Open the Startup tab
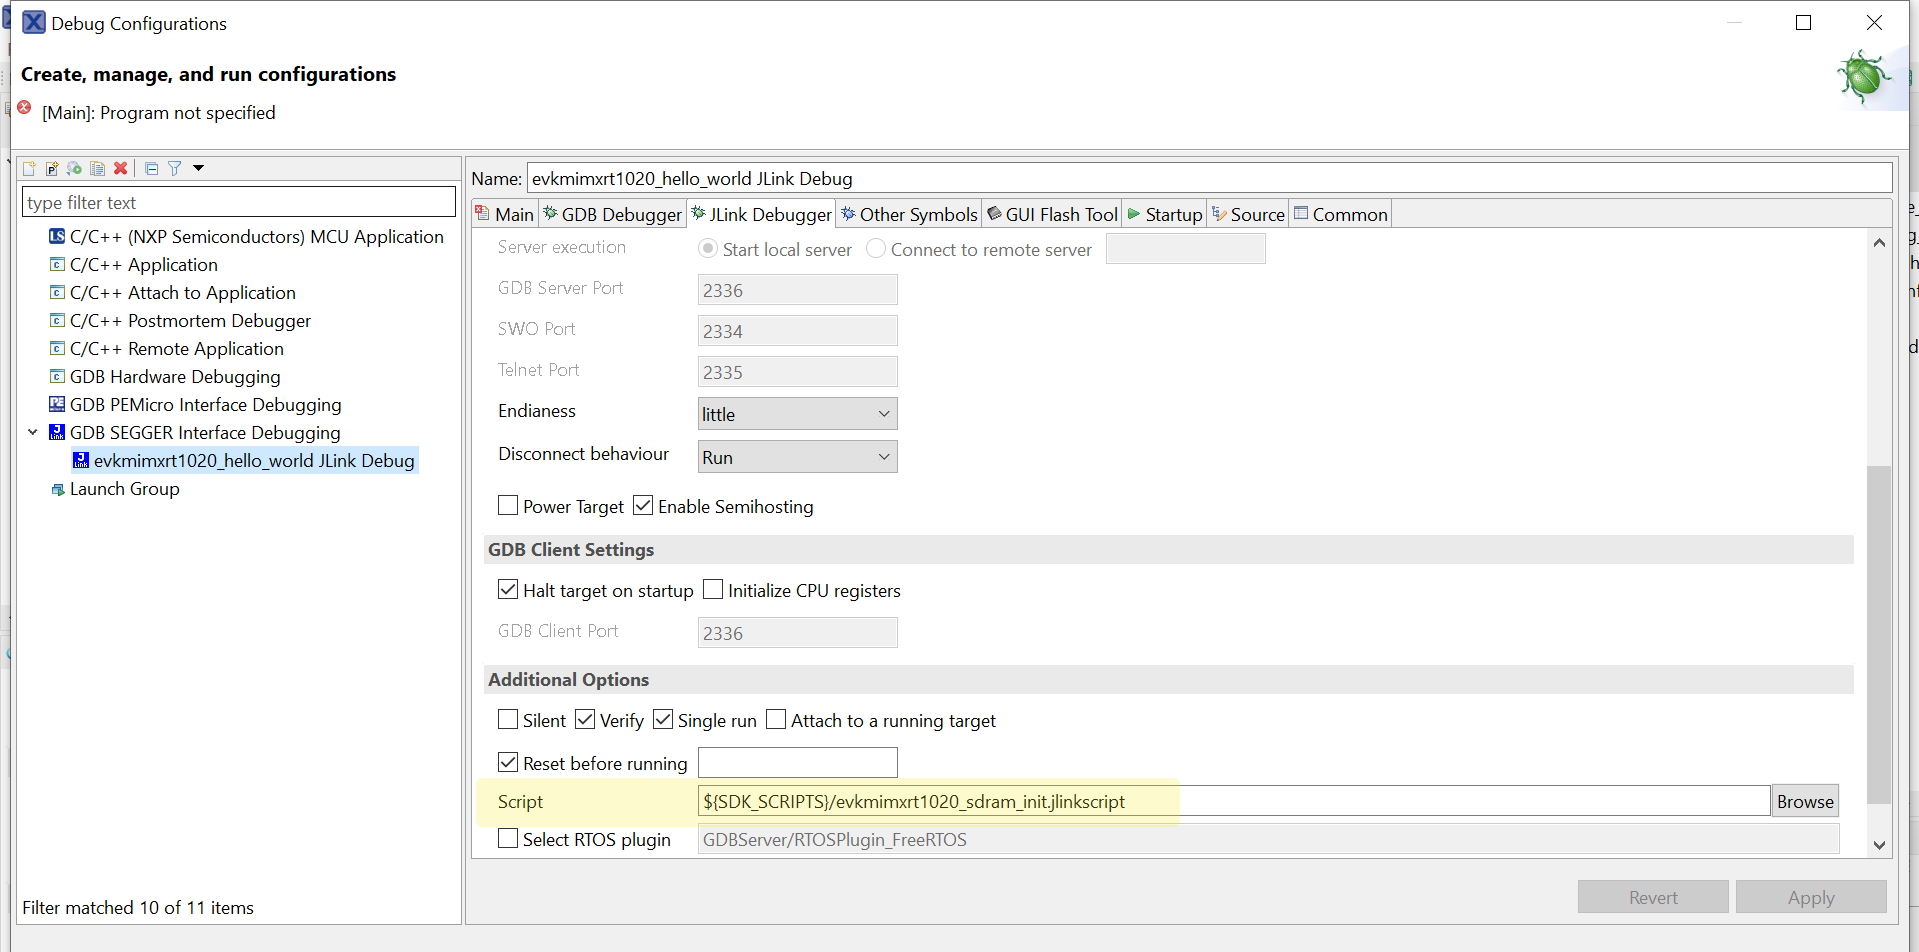The image size is (1919, 952). [x=1165, y=214]
